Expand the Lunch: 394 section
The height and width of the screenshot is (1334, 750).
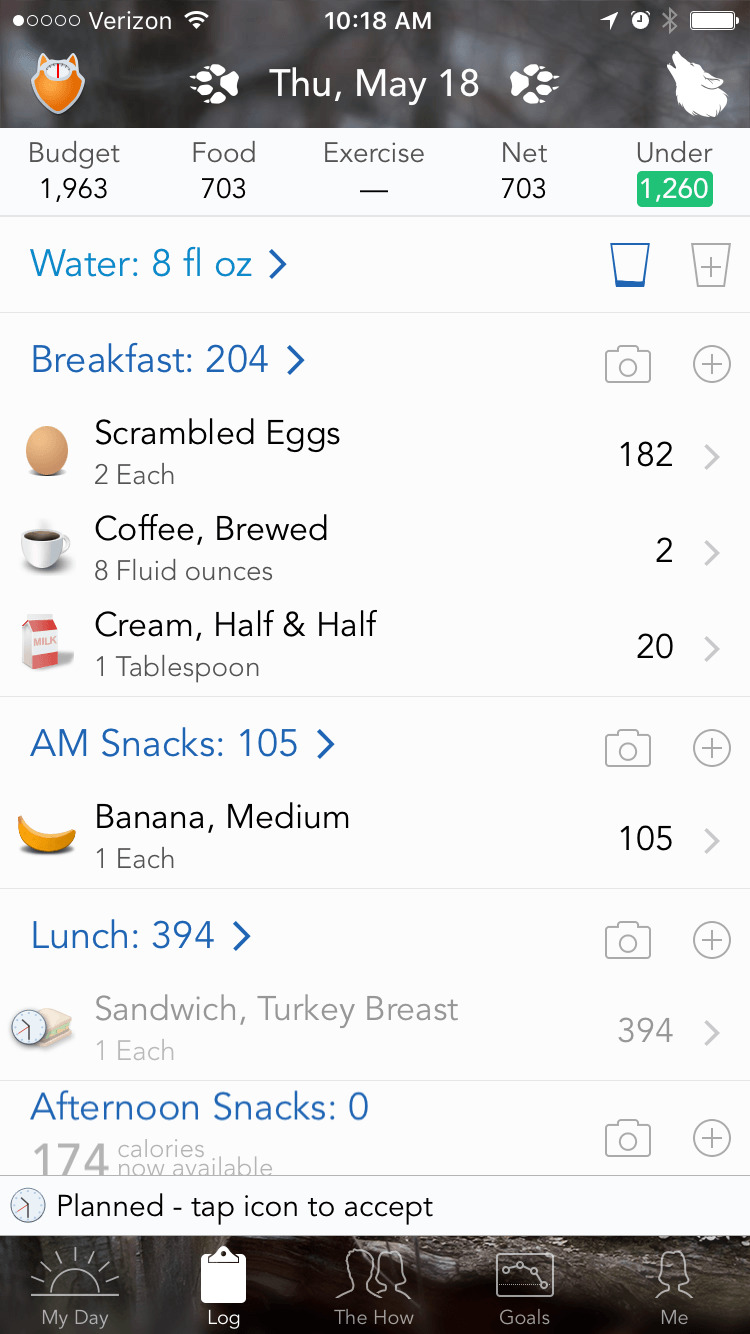(141, 936)
